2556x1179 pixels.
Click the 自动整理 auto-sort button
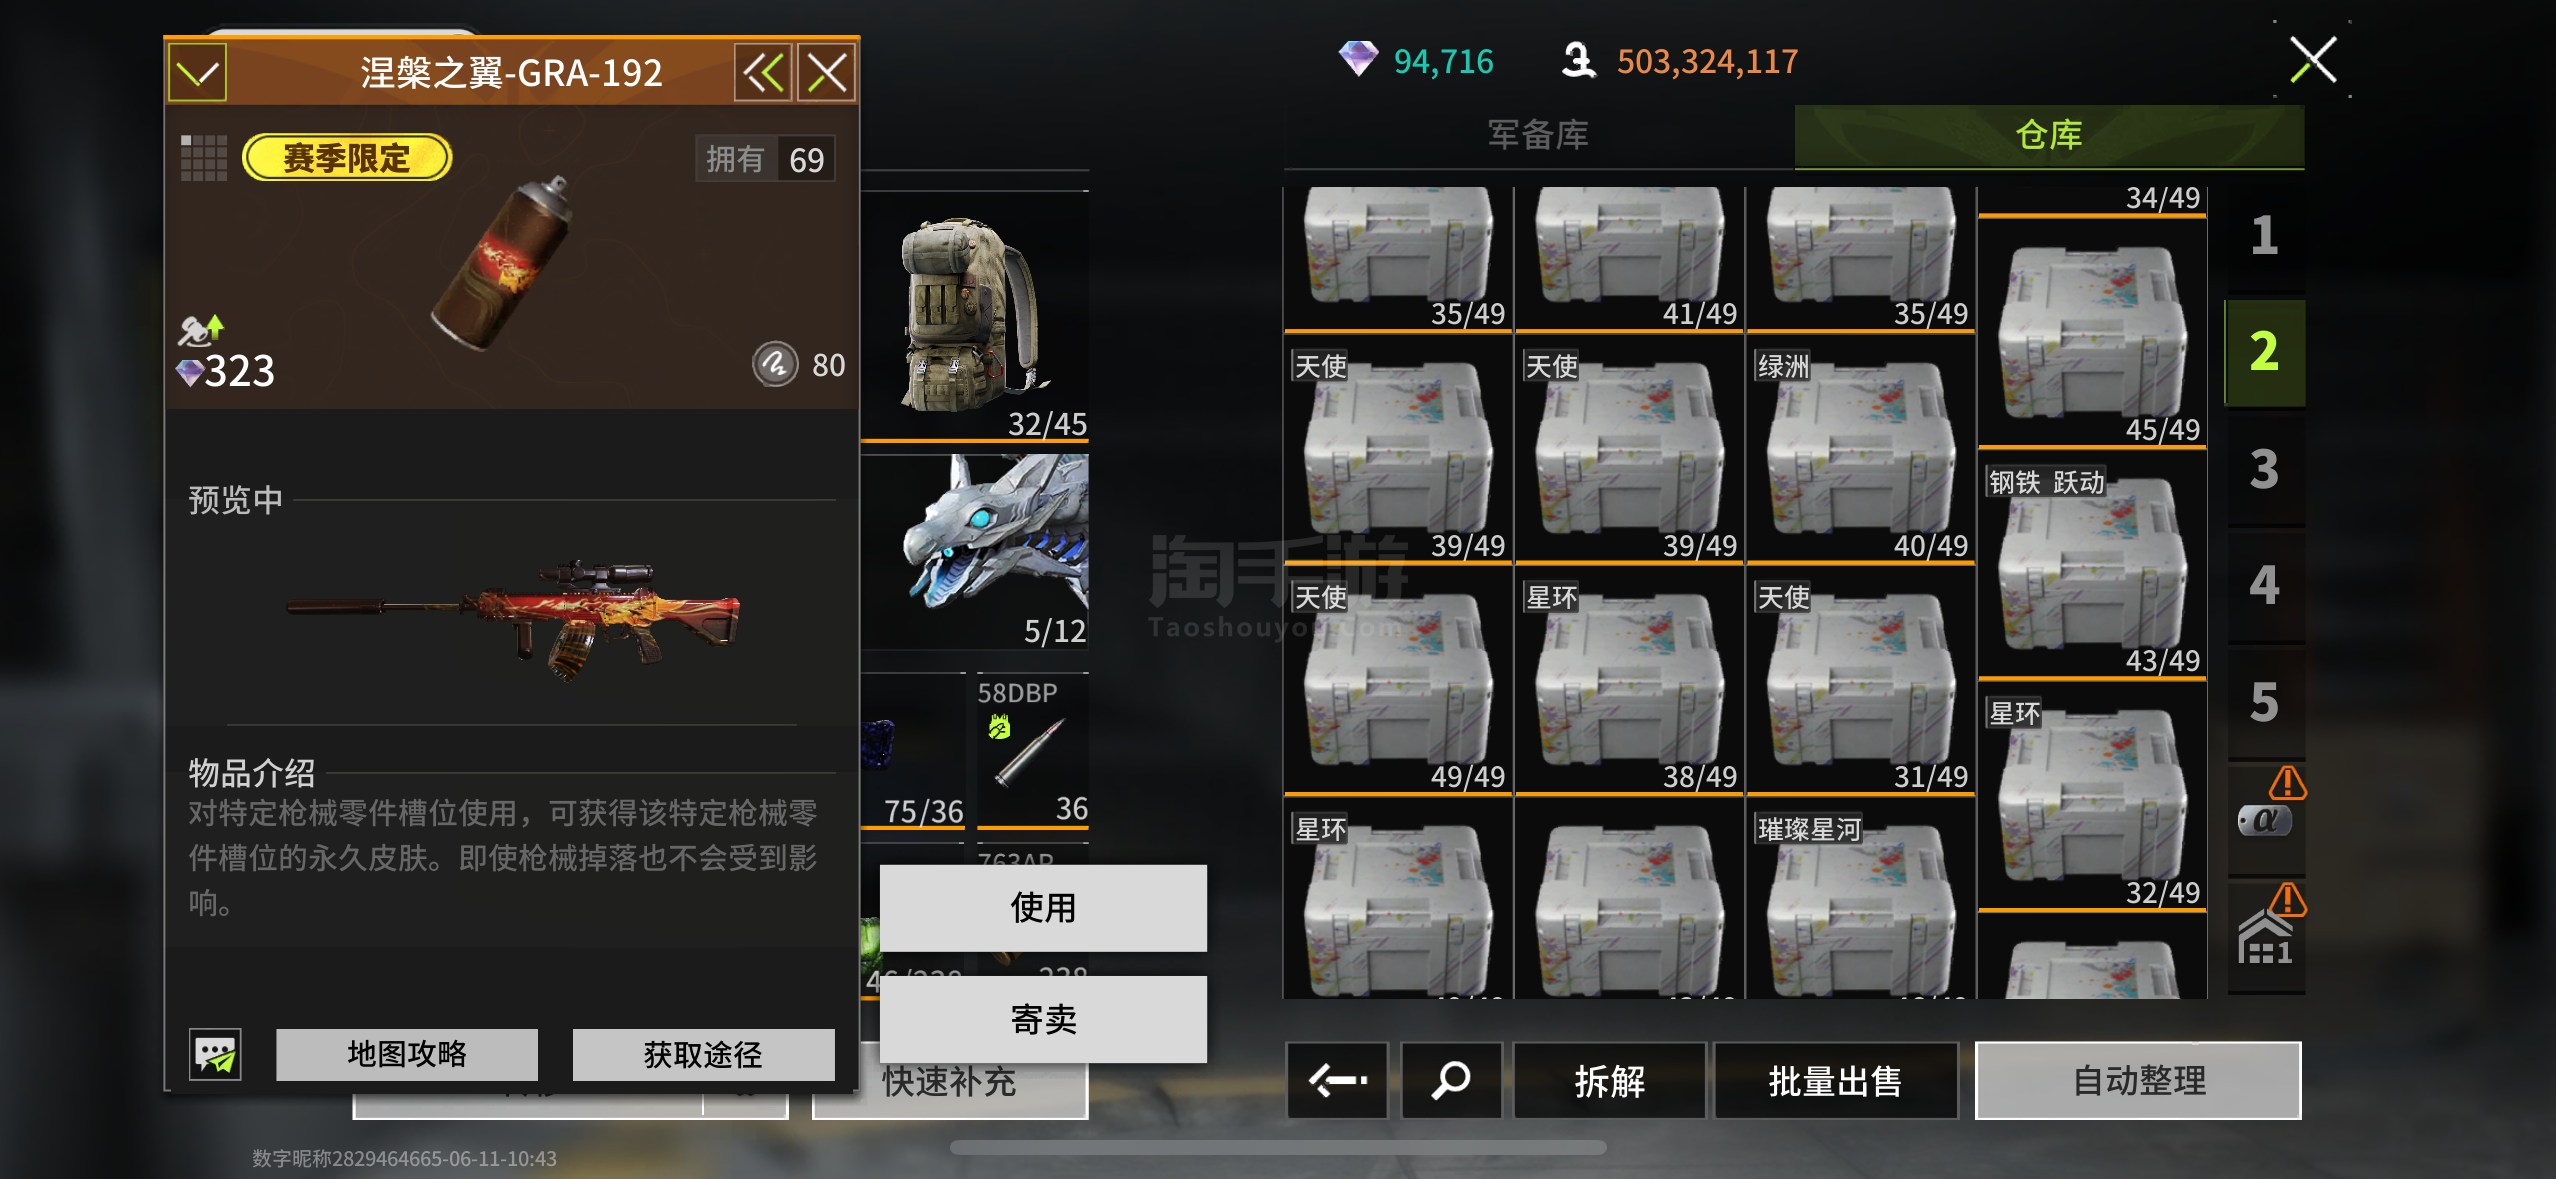pyautogui.click(x=2138, y=1080)
